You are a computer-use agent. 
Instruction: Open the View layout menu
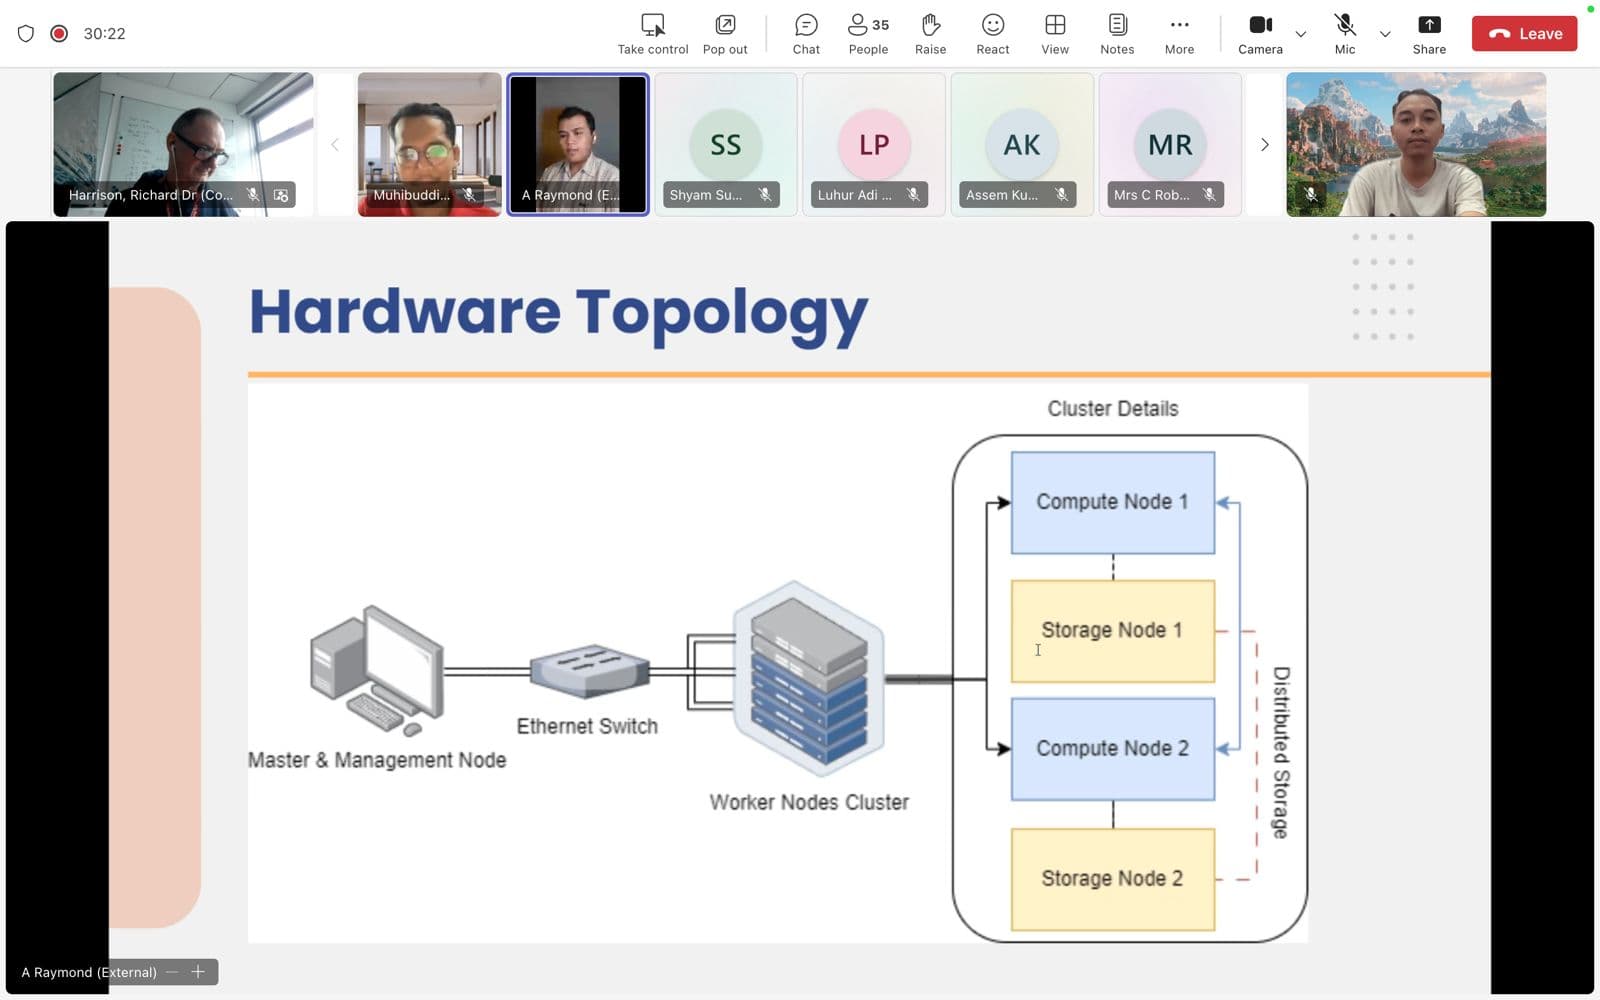click(1054, 33)
